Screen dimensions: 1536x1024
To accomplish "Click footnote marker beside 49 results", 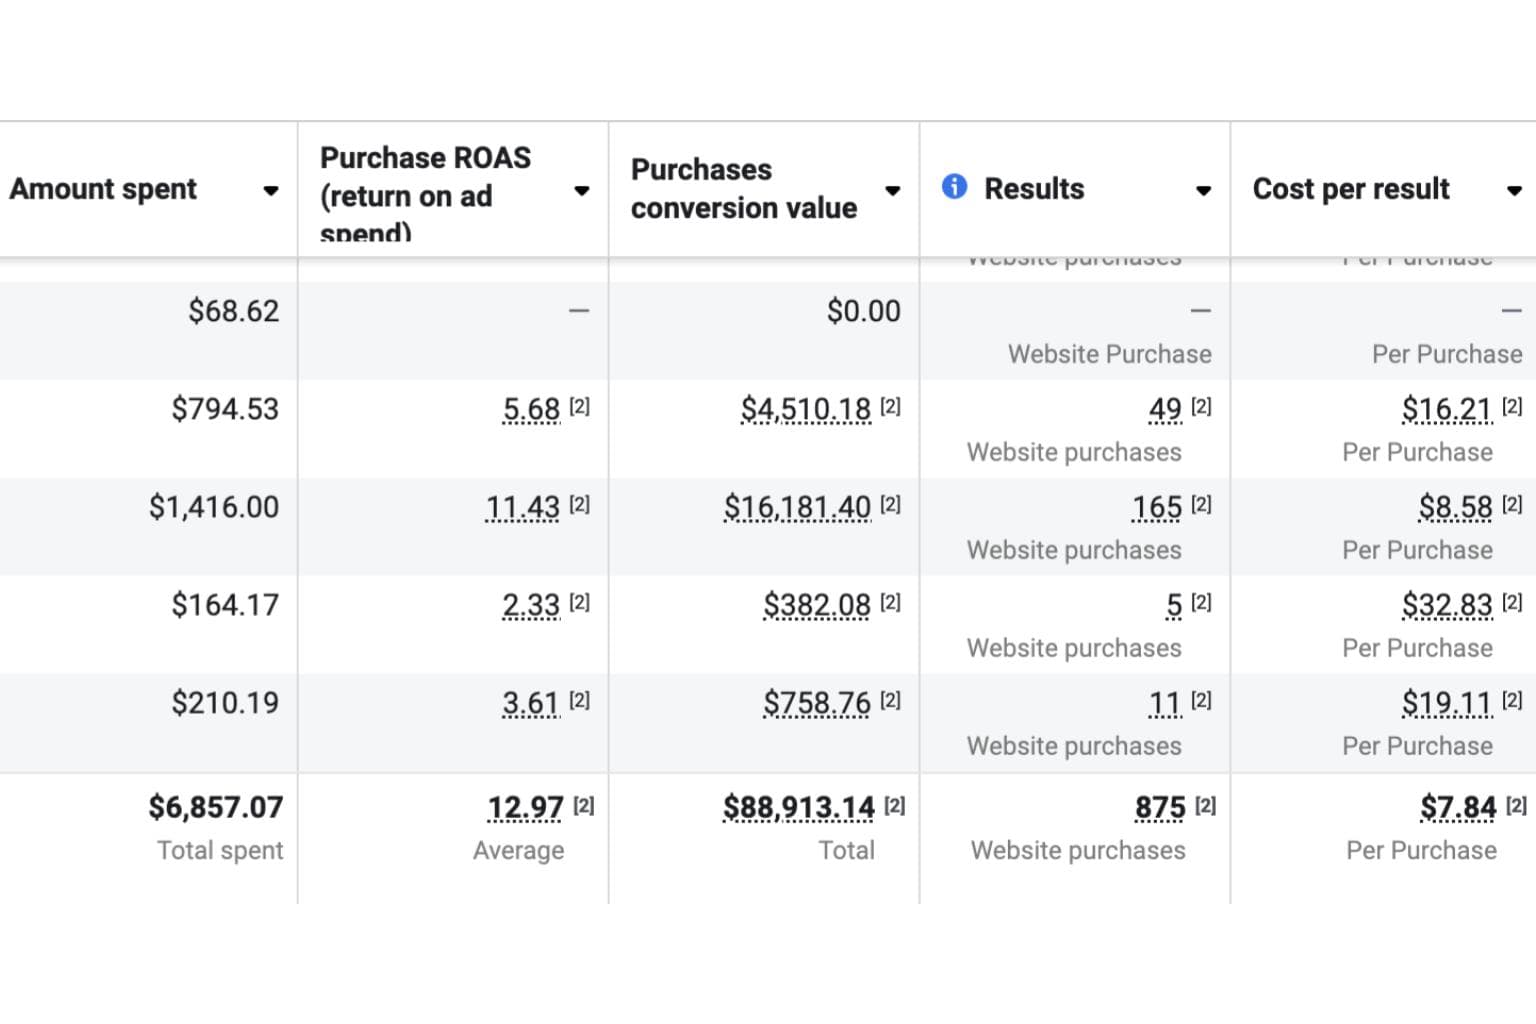I will point(1201,406).
